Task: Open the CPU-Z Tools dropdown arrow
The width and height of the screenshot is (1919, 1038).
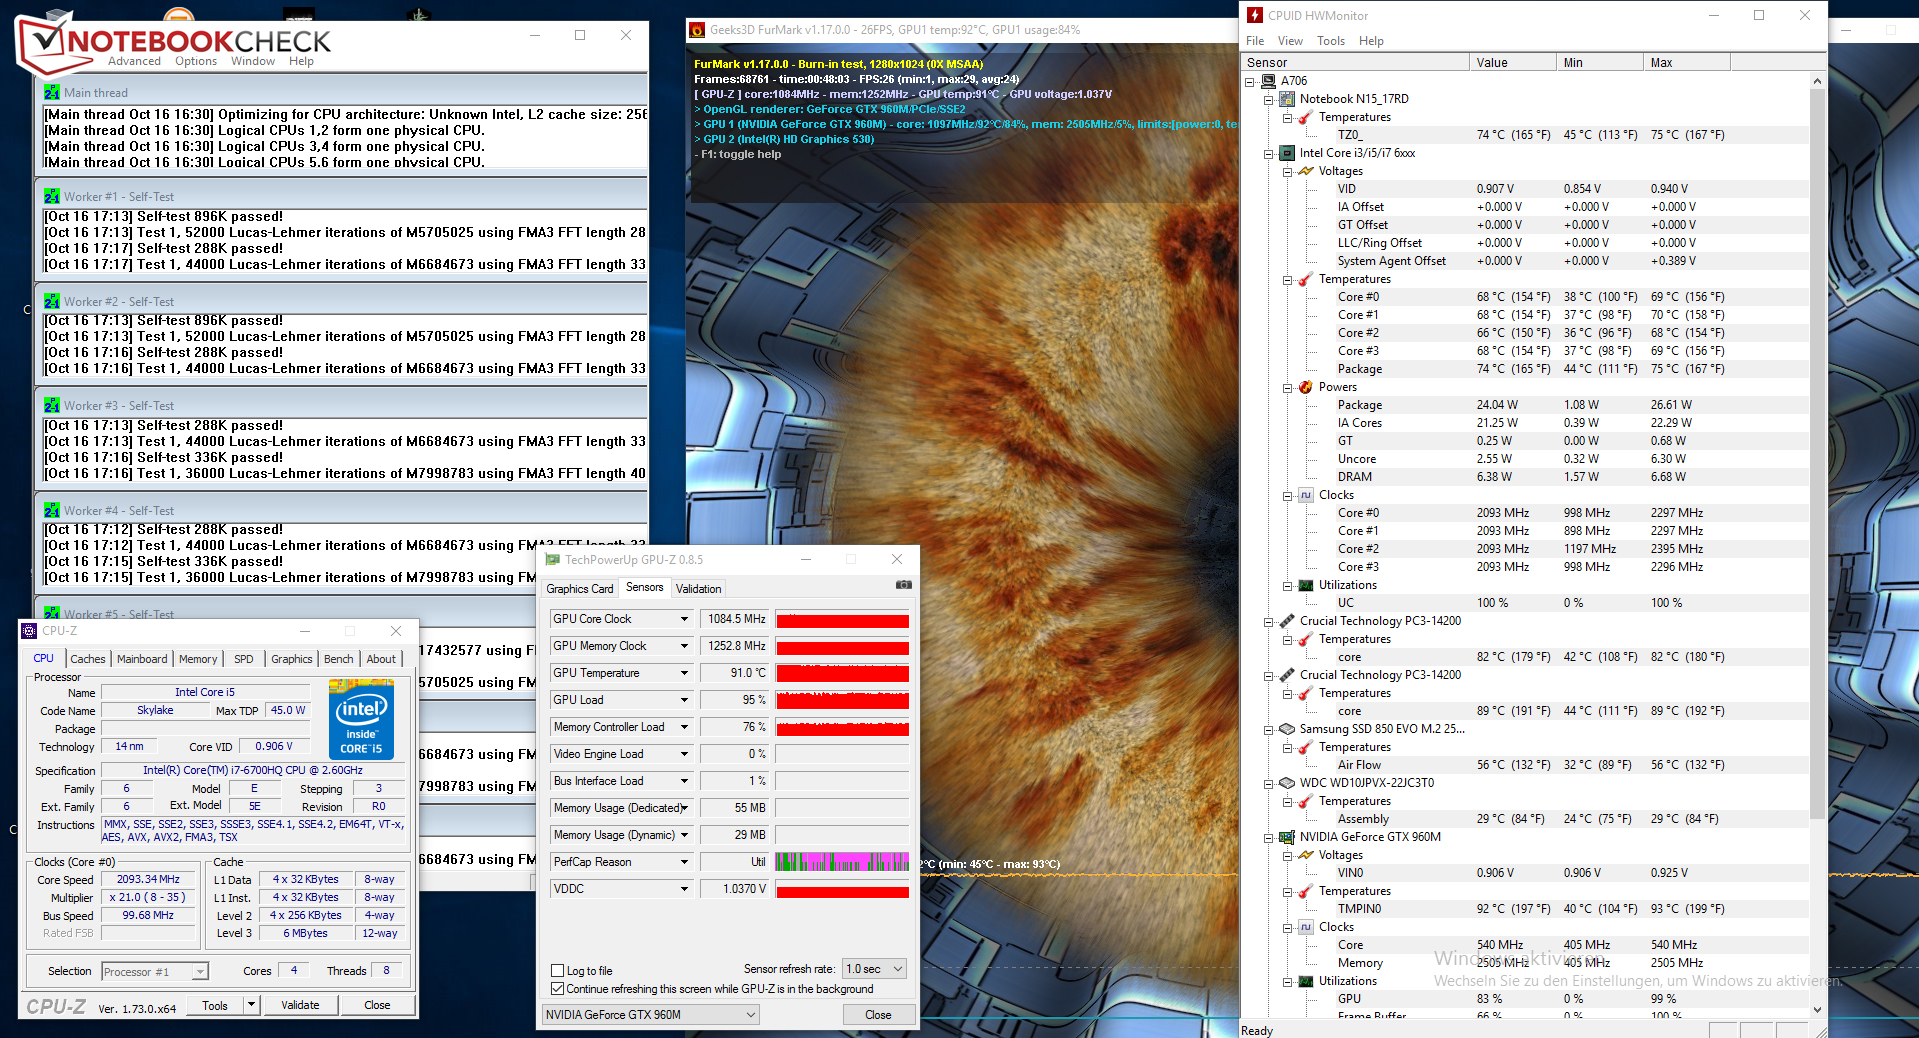Action: coord(252,1005)
